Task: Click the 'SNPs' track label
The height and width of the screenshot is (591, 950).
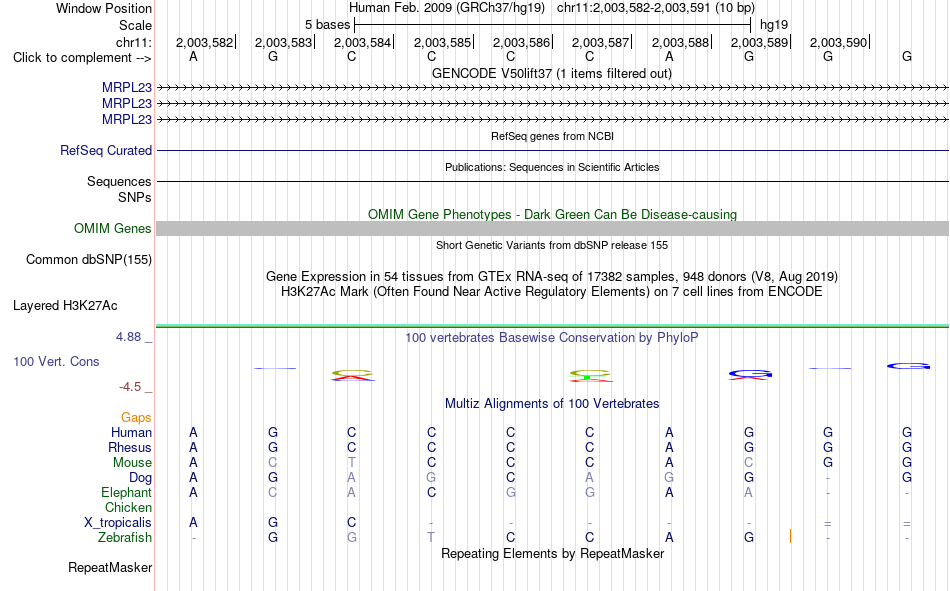Action: tap(135, 198)
